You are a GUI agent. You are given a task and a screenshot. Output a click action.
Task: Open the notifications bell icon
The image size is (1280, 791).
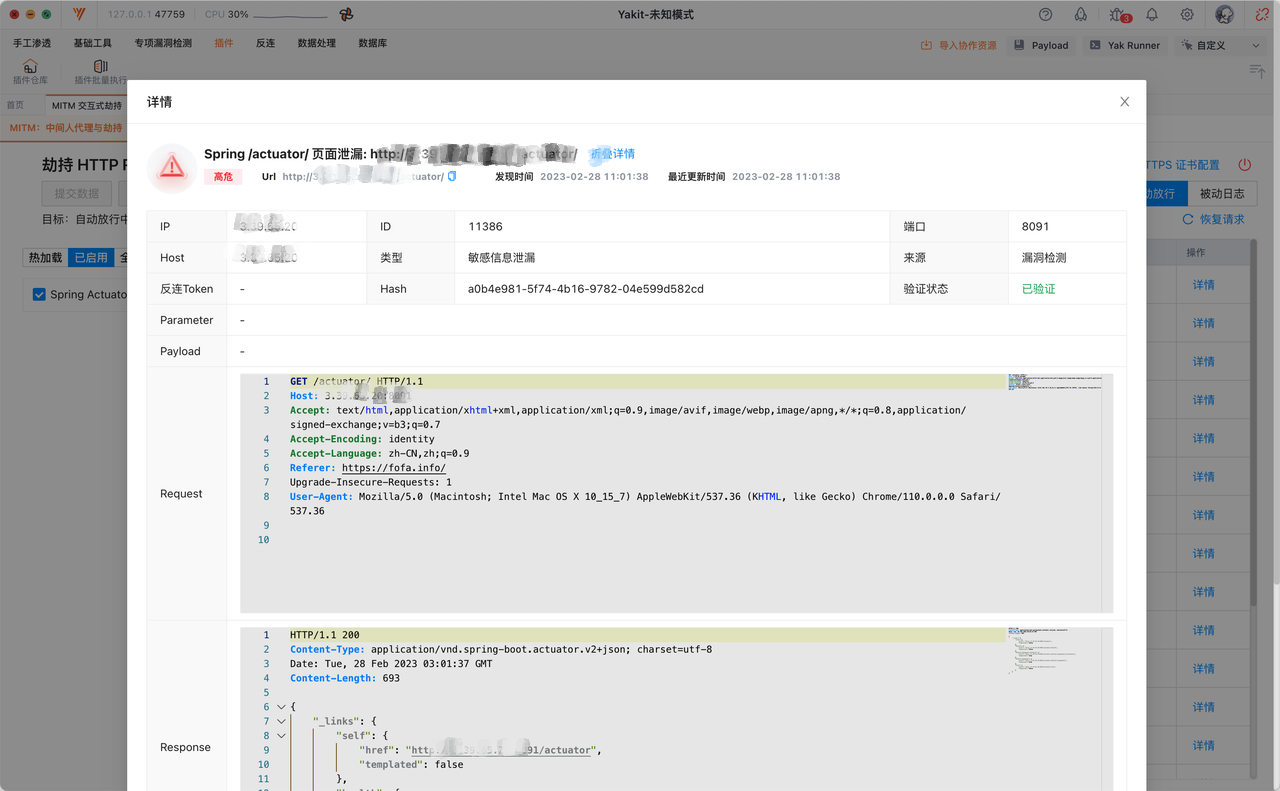pyautogui.click(x=1152, y=15)
